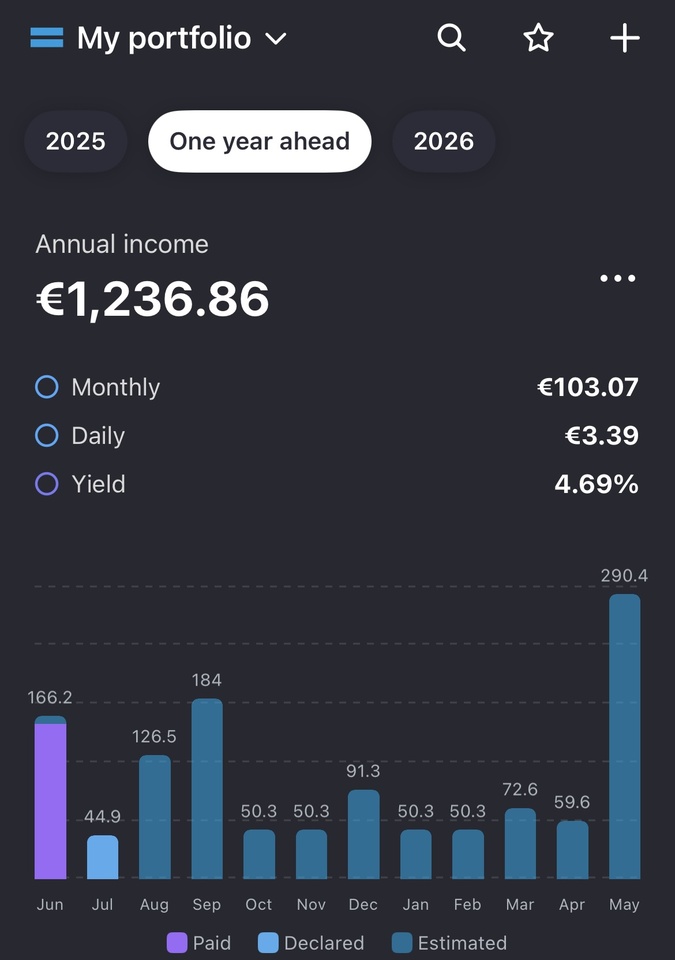Image resolution: width=675 pixels, height=960 pixels.
Task: Select the One year ahead tab
Action: [x=260, y=141]
